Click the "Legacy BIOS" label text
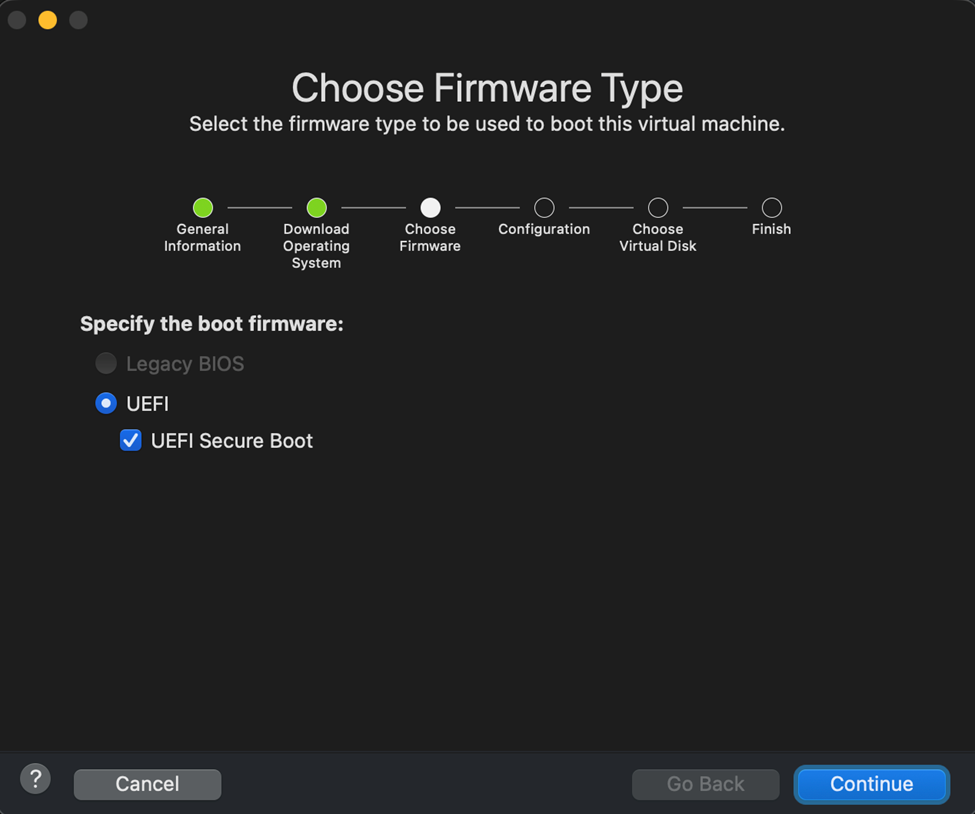Screen dimensions: 975x814 (x=185, y=364)
